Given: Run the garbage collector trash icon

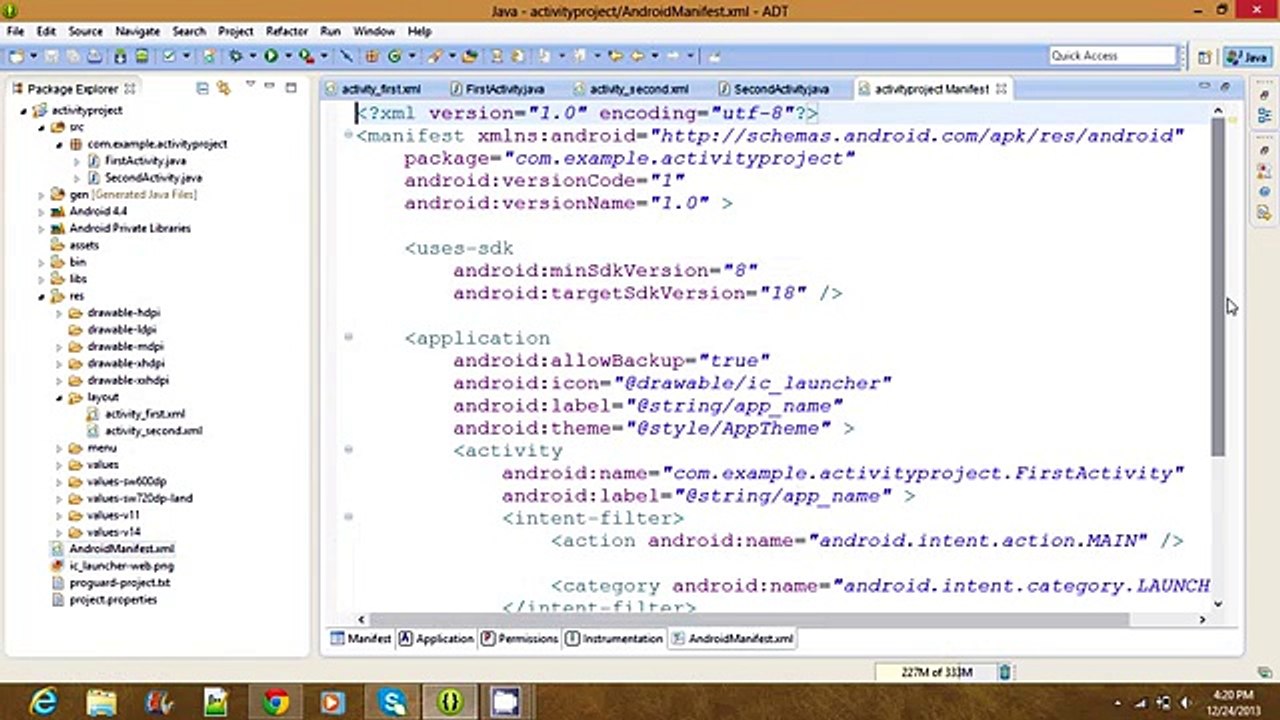Looking at the screenshot, I should click(x=1005, y=672).
